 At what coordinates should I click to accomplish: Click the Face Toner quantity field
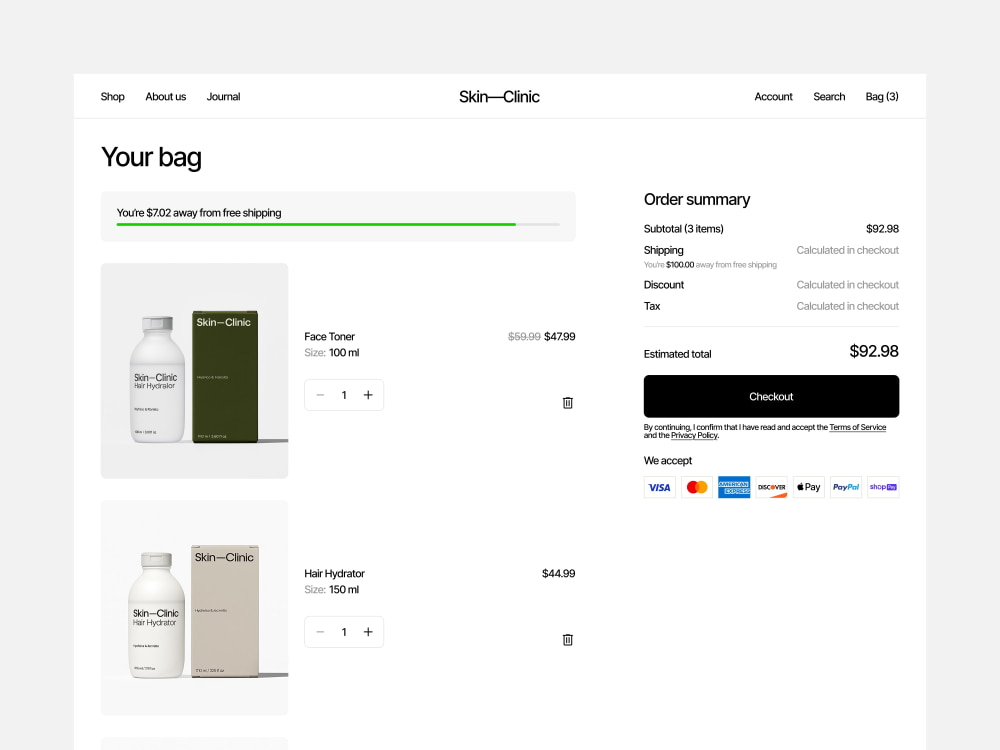click(344, 395)
